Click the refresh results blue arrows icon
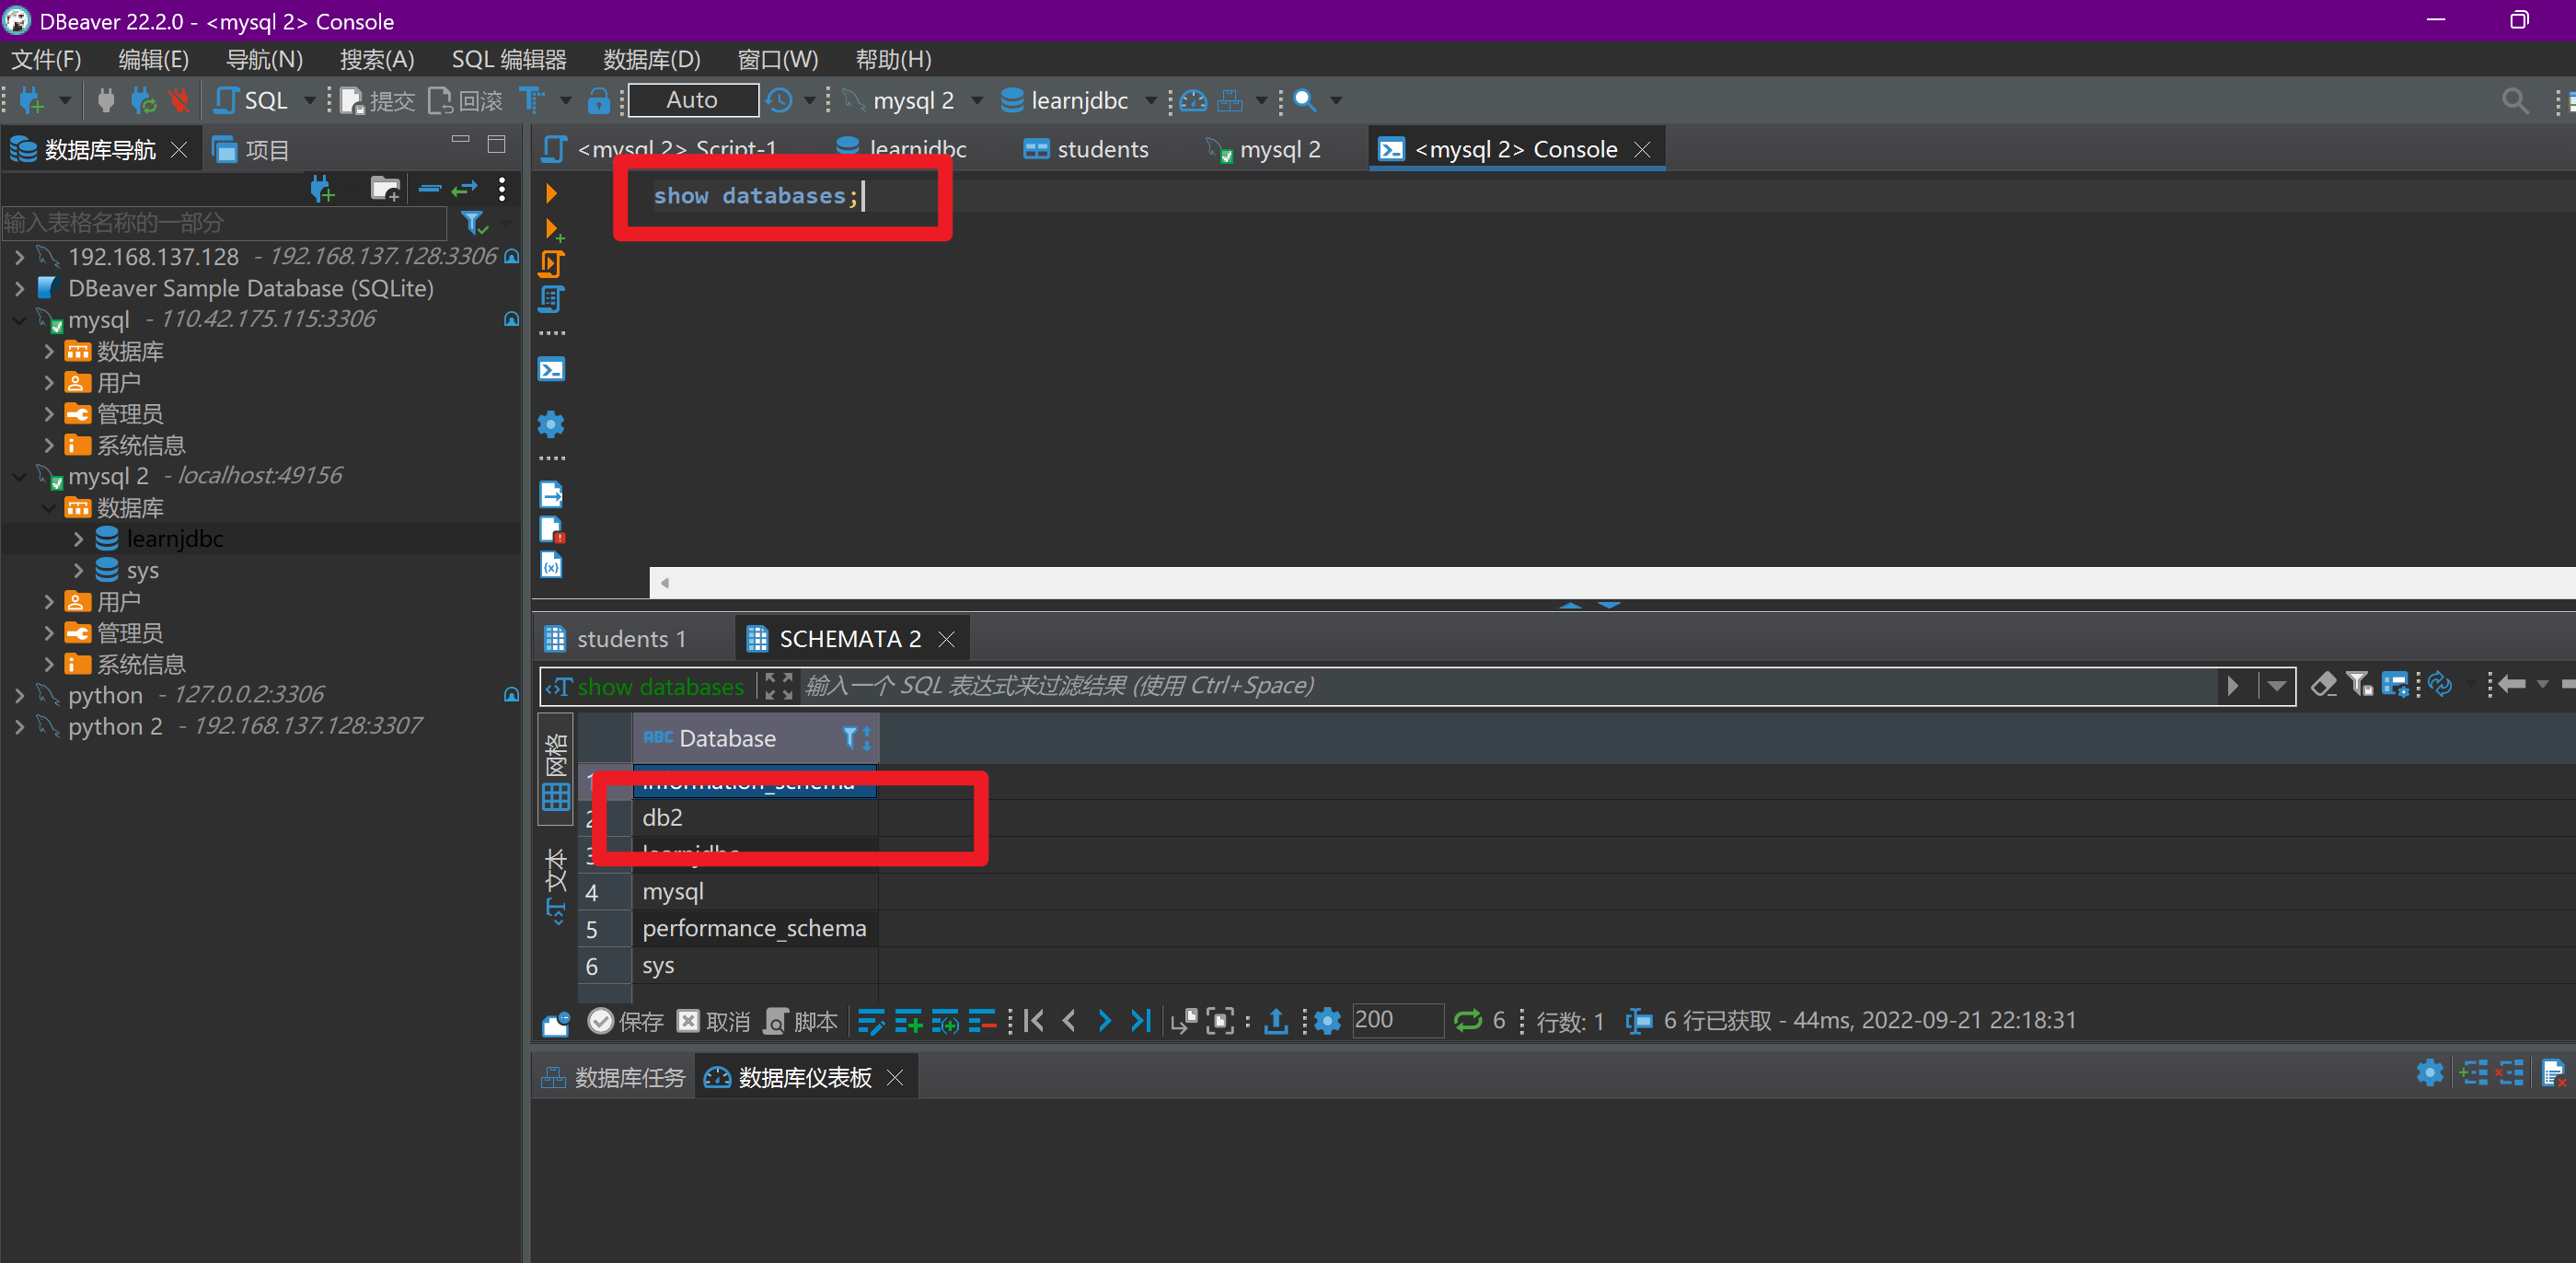This screenshot has height=1263, width=2576. click(2440, 685)
